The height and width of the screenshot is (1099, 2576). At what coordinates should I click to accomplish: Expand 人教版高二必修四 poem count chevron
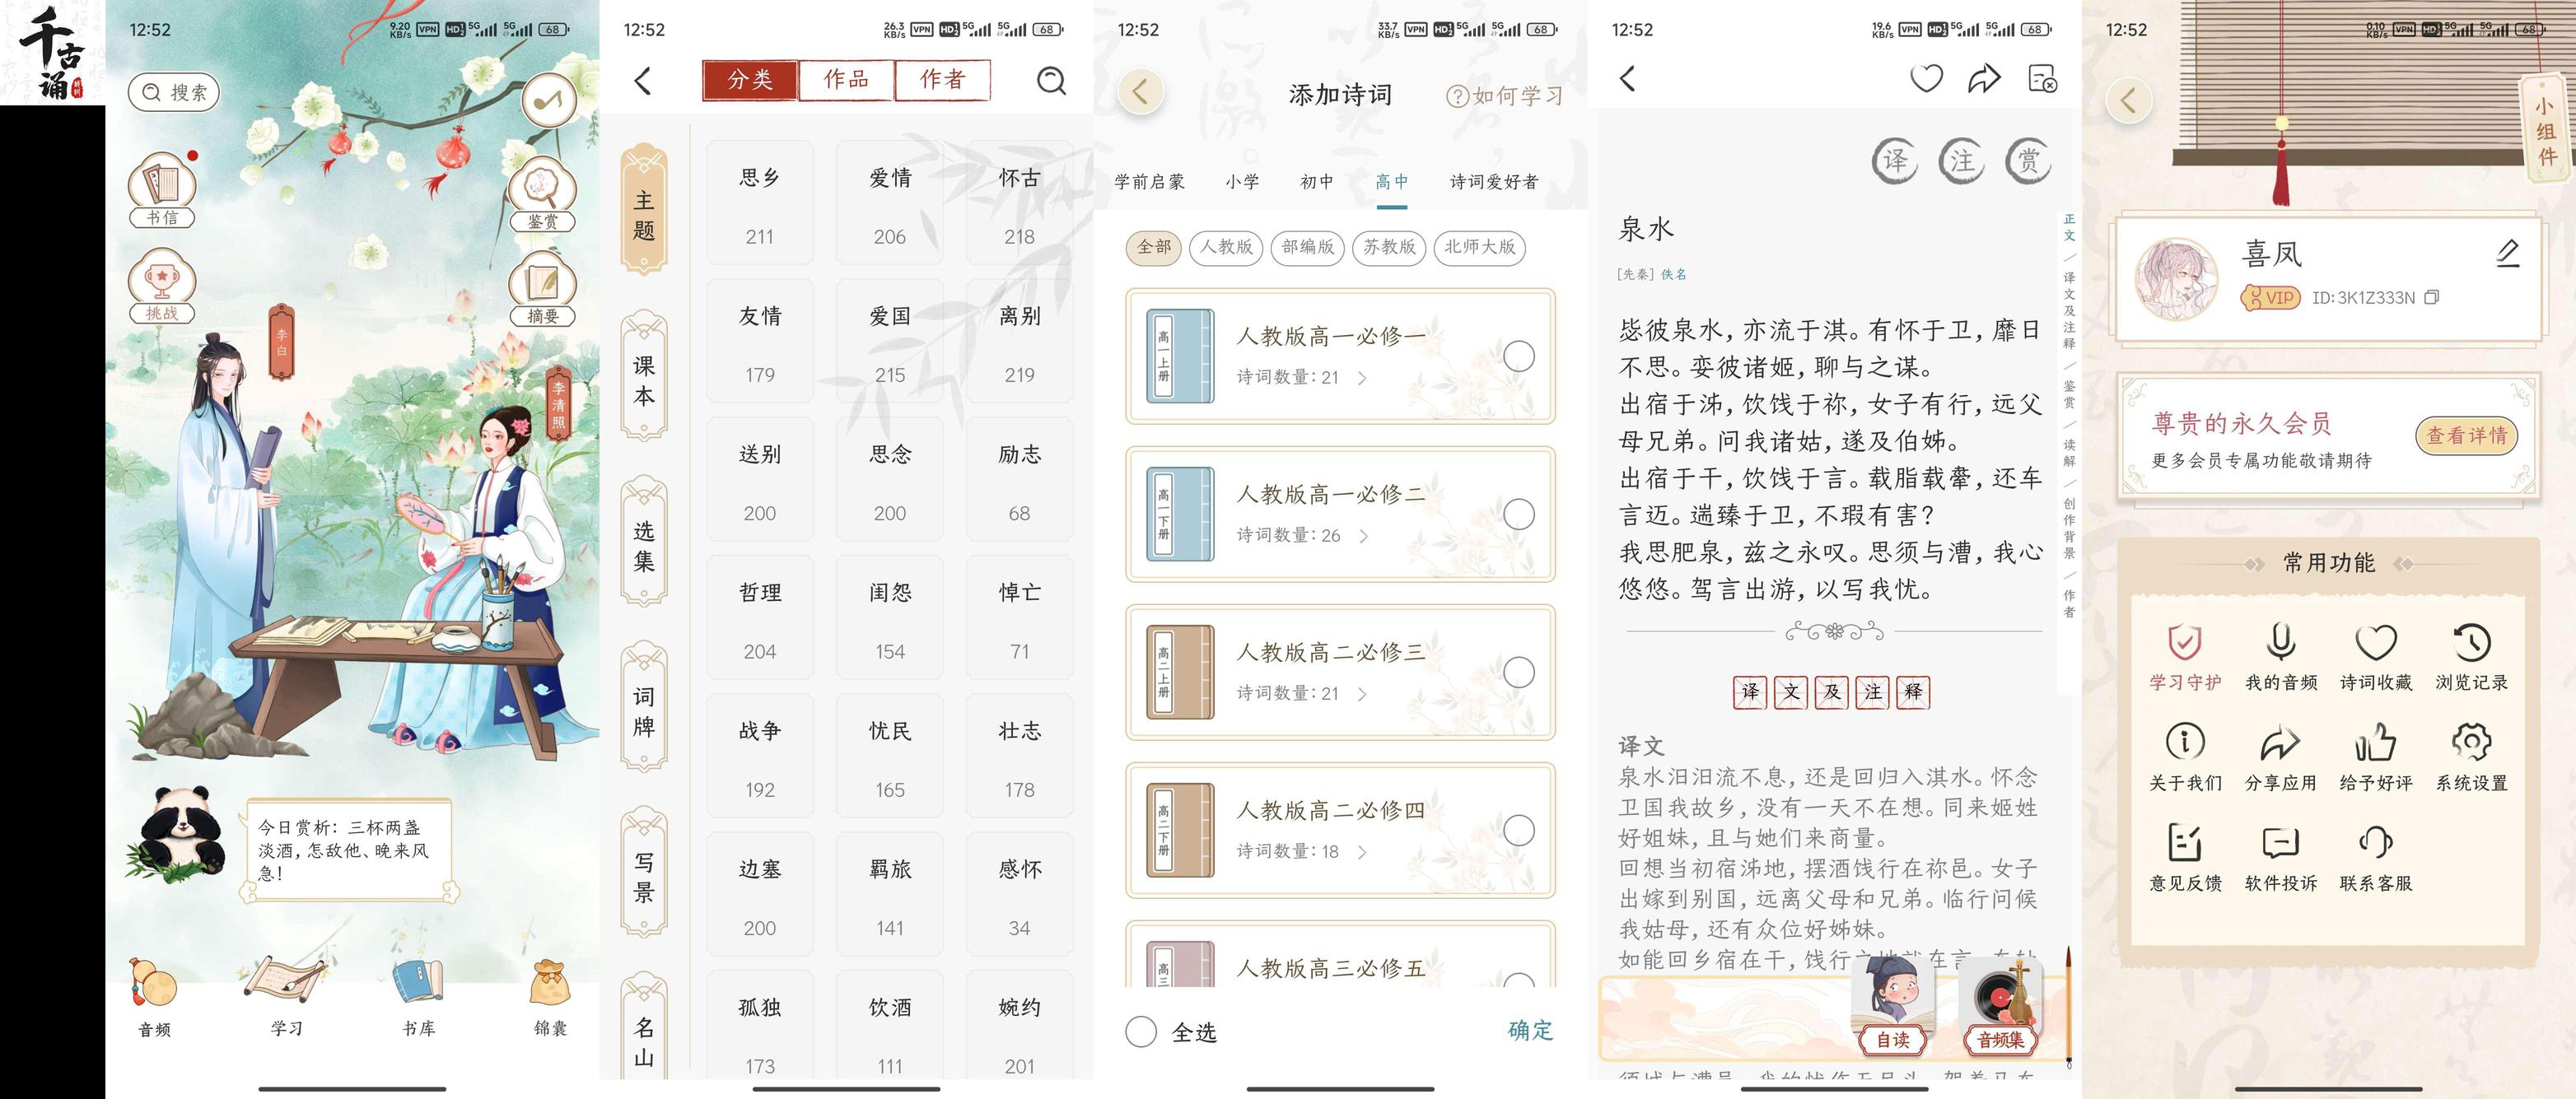pos(1362,852)
